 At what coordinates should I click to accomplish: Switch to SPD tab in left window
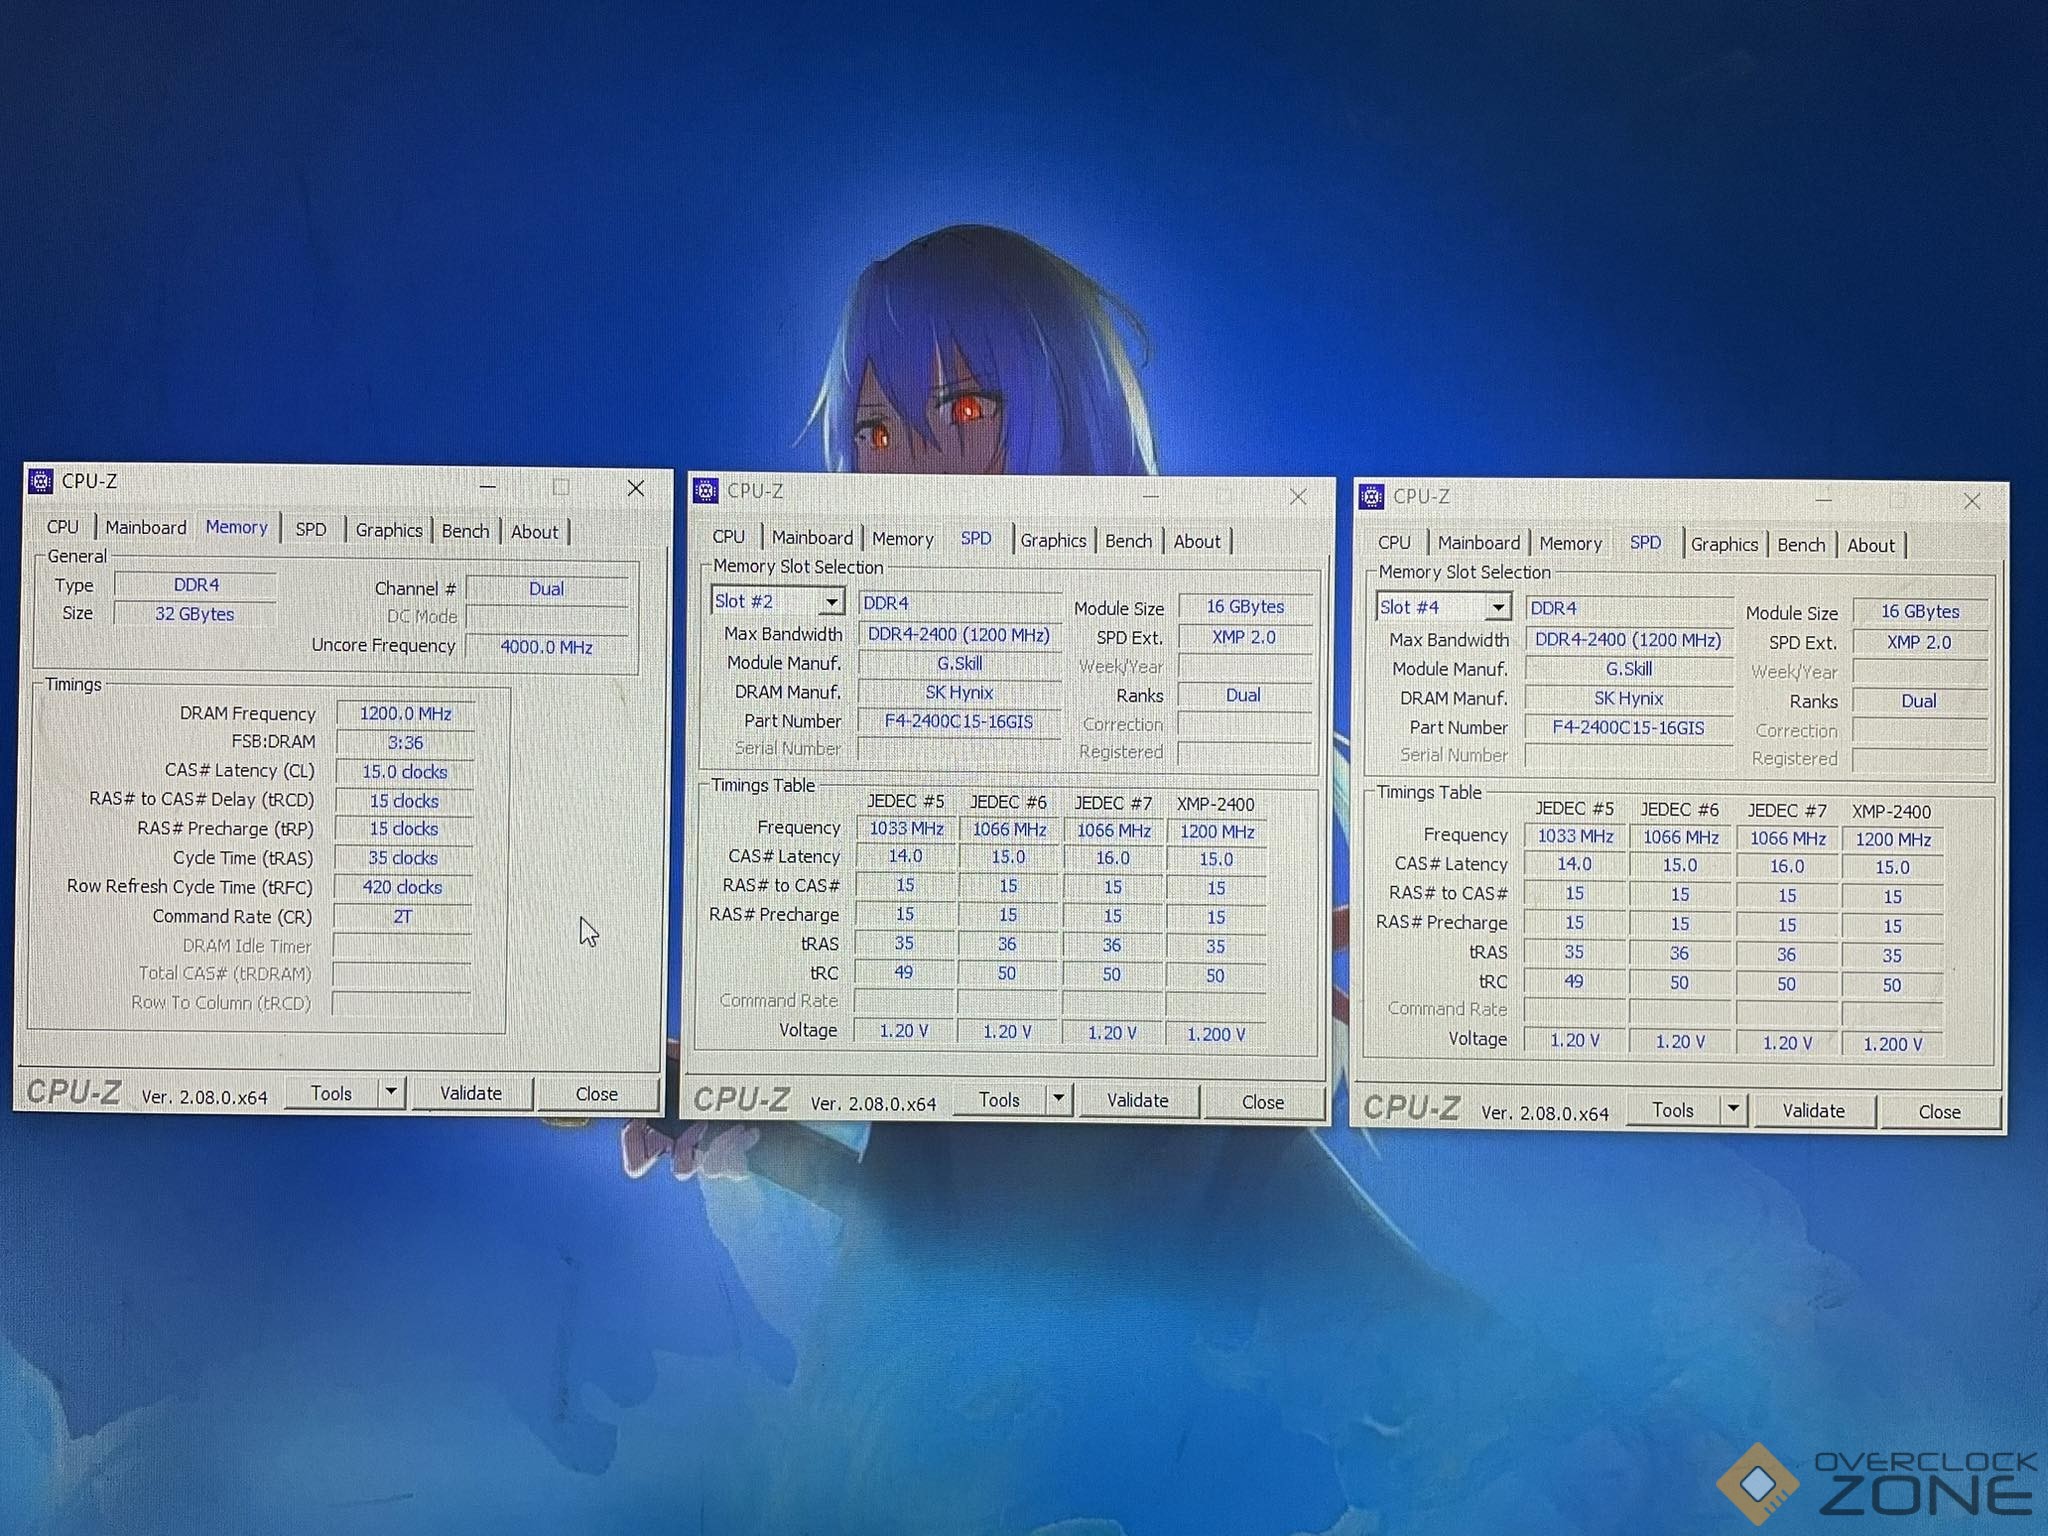click(311, 529)
